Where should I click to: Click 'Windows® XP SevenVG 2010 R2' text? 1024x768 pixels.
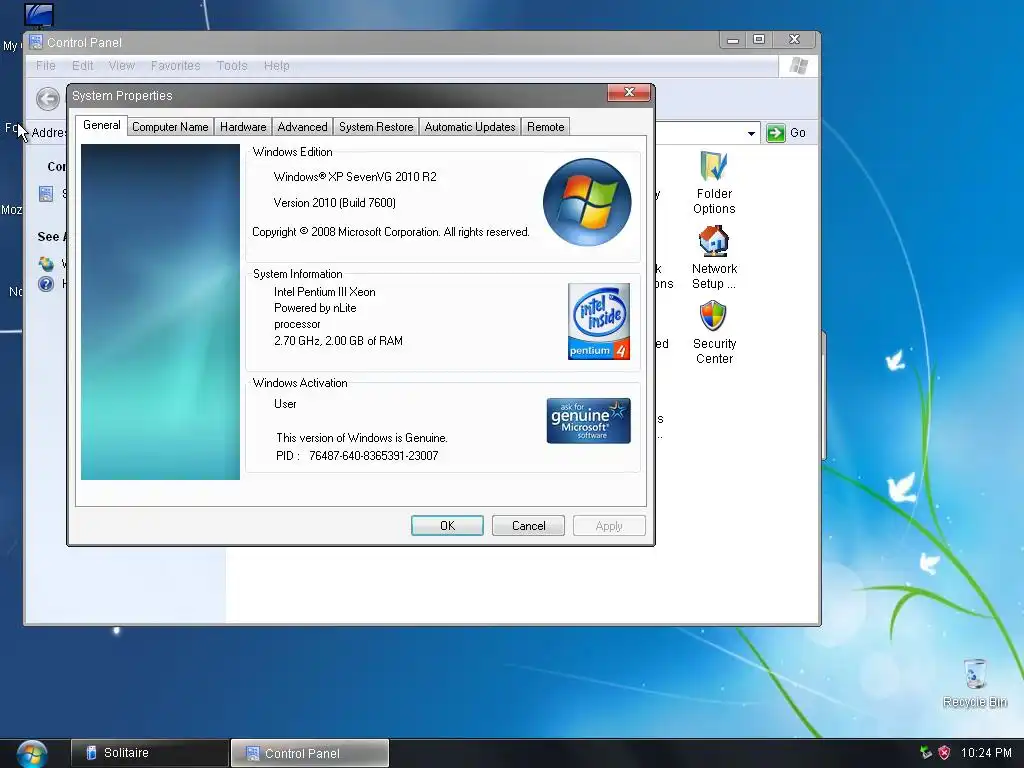355,177
